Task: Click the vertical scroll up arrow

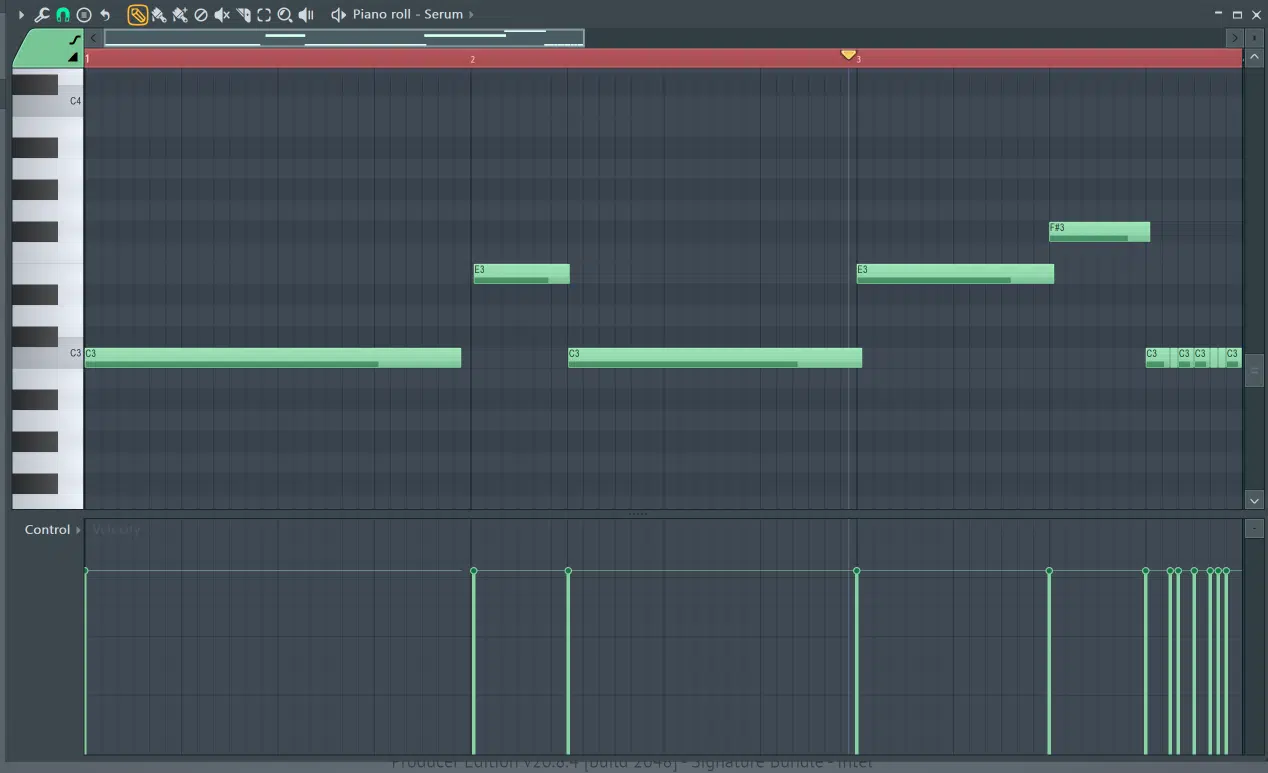Action: [x=1254, y=57]
